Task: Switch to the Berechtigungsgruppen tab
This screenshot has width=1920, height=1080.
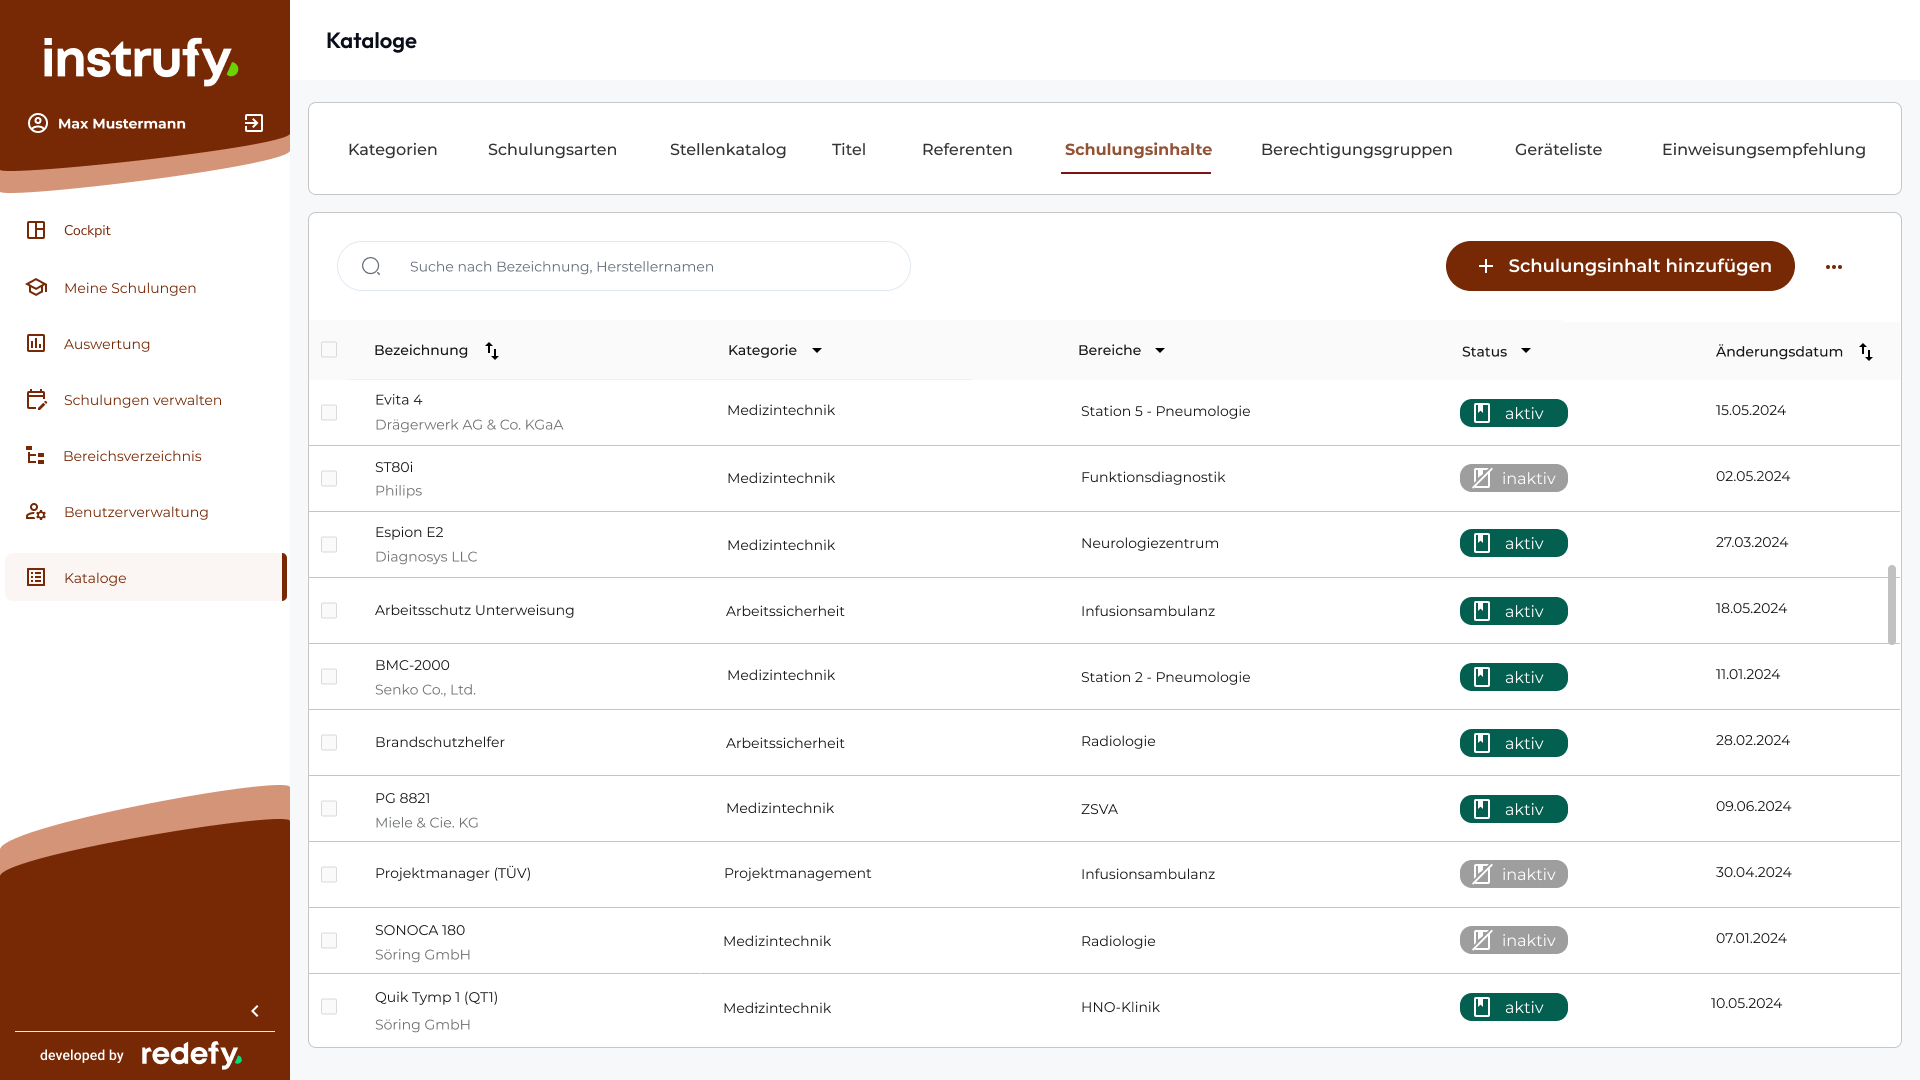Action: click(x=1356, y=149)
